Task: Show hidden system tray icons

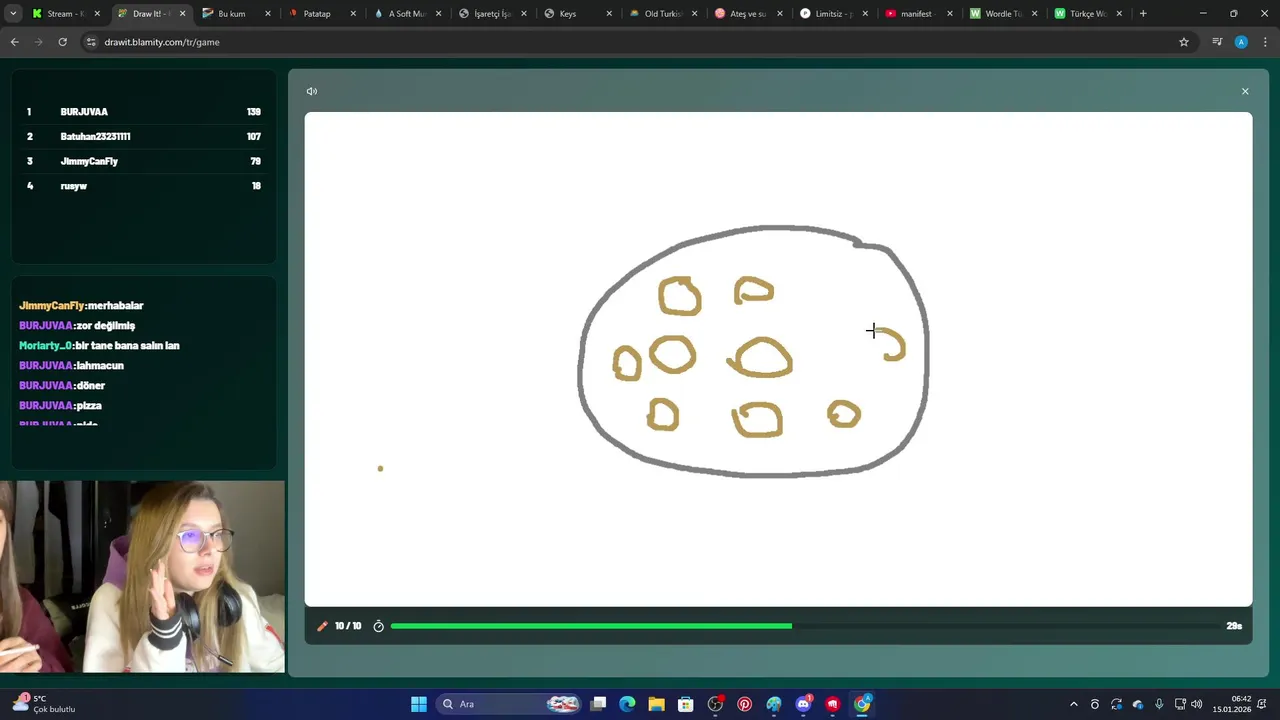Action: (1074, 704)
